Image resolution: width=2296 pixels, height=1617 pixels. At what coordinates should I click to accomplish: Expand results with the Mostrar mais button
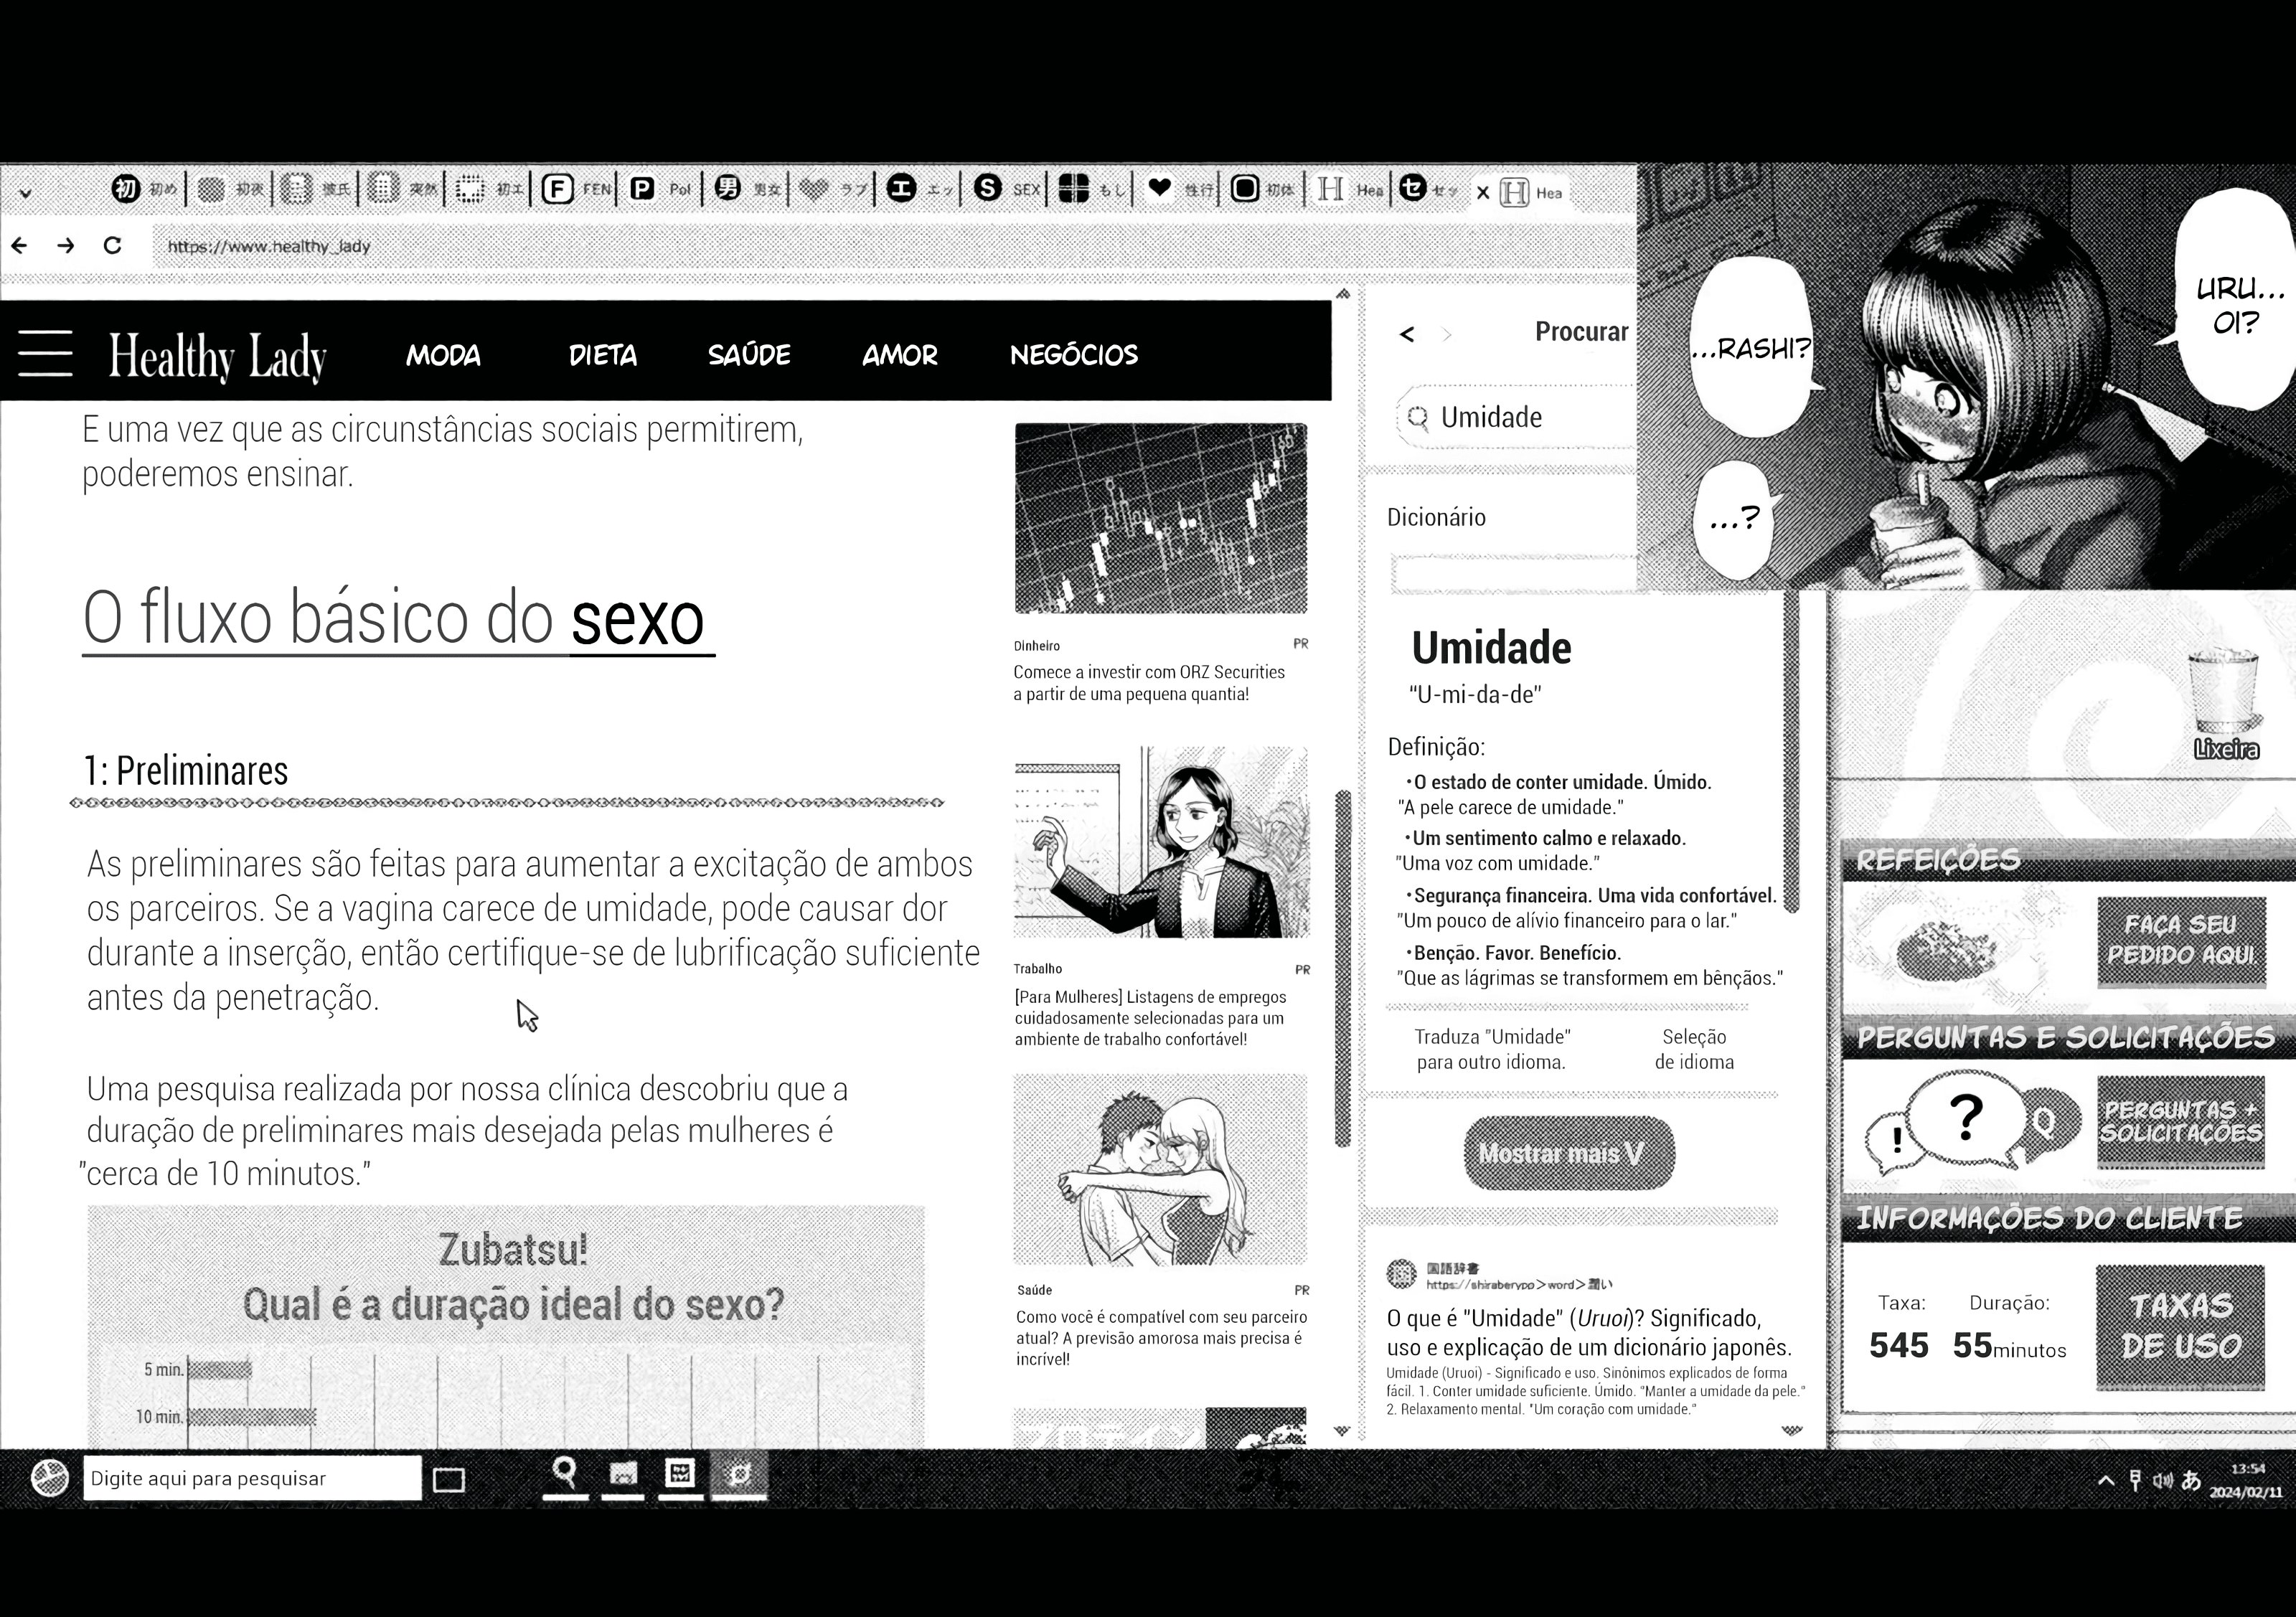pyautogui.click(x=1569, y=1153)
